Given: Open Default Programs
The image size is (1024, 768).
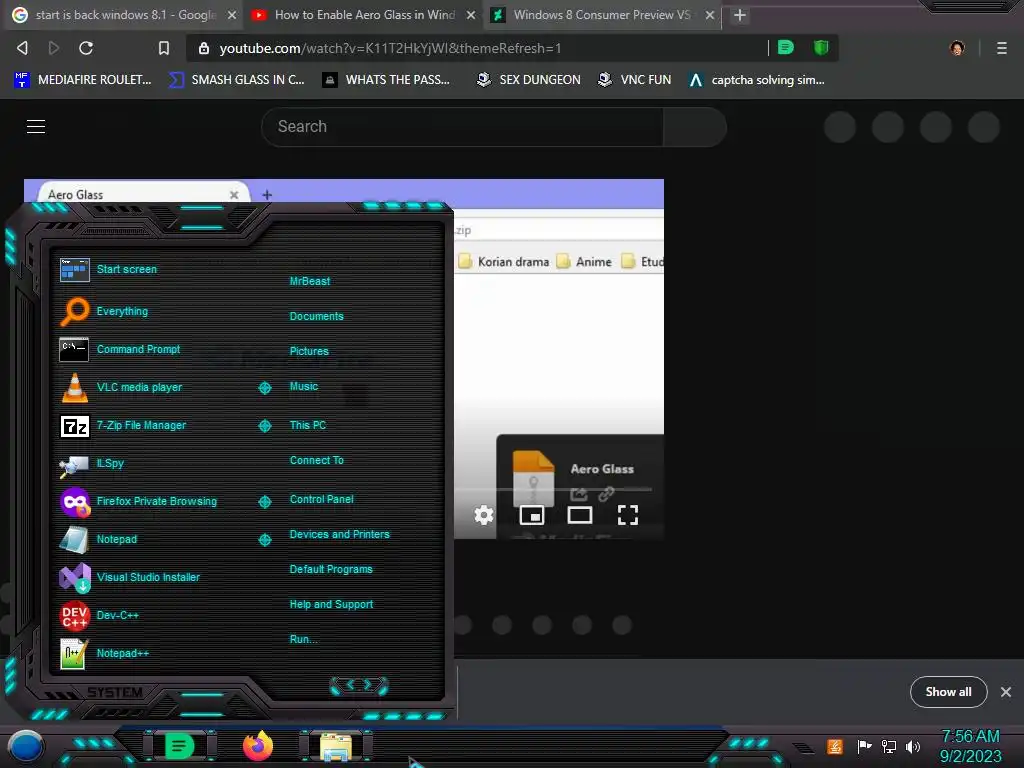Looking at the screenshot, I should 330,569.
